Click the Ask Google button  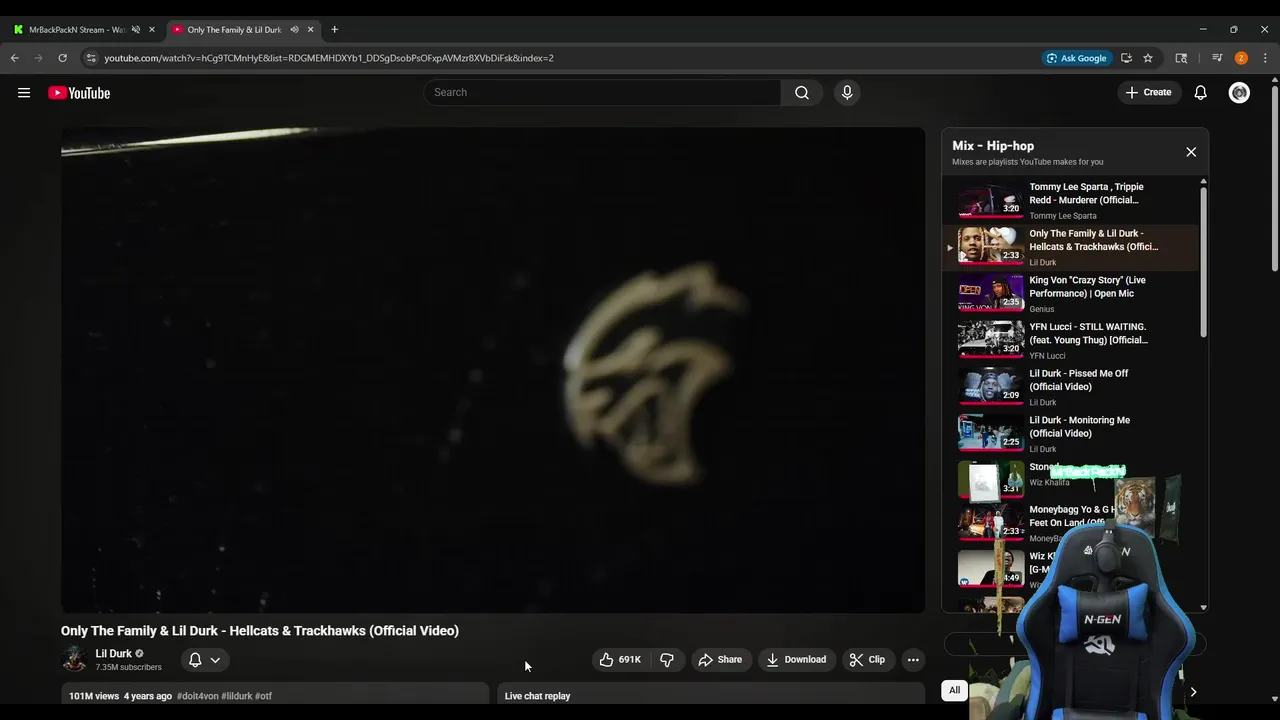pyautogui.click(x=1076, y=58)
